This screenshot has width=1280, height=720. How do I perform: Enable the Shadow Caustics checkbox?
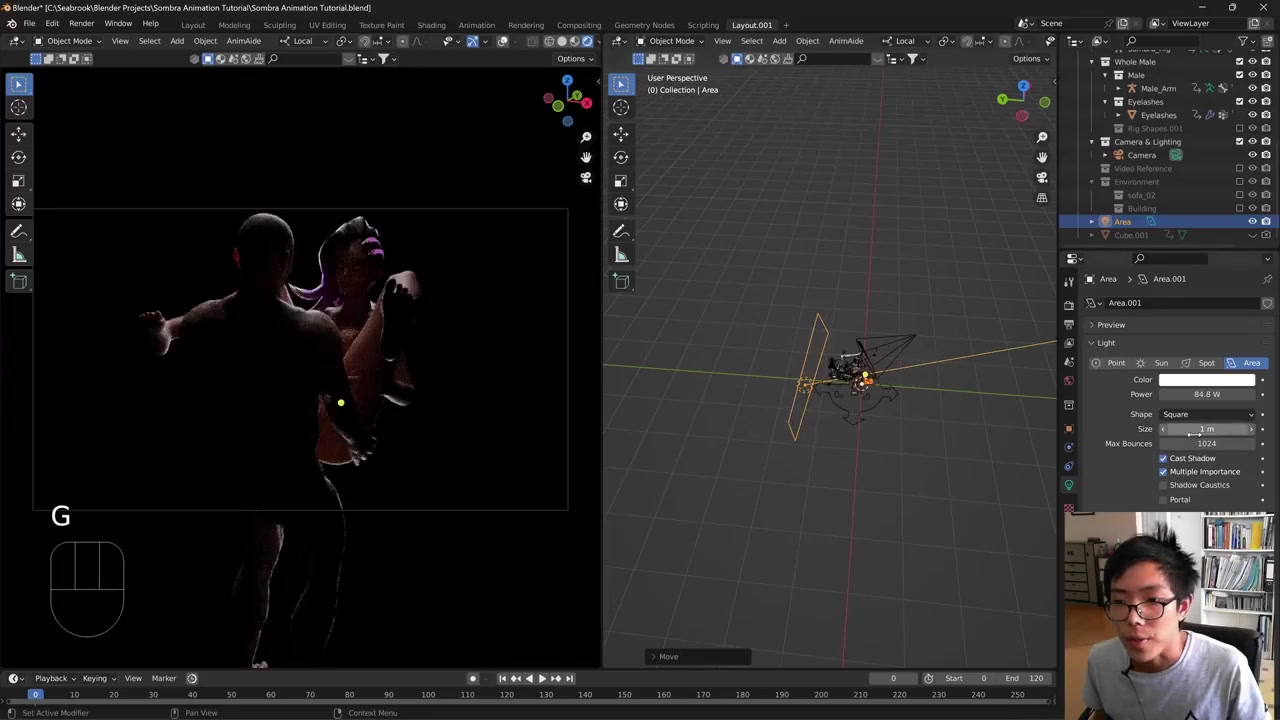[x=1163, y=485]
